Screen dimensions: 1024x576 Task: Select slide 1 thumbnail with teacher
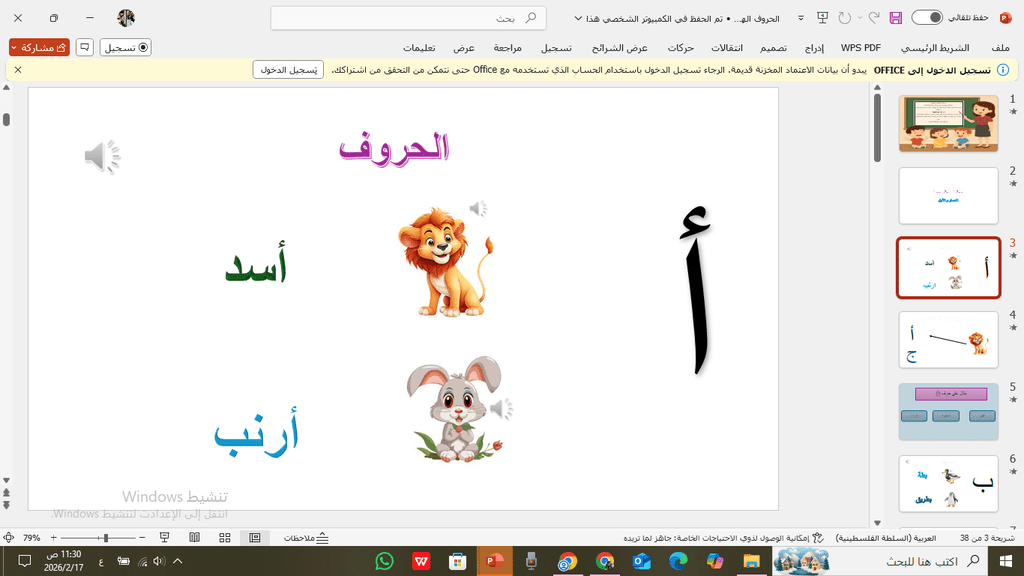pos(948,123)
